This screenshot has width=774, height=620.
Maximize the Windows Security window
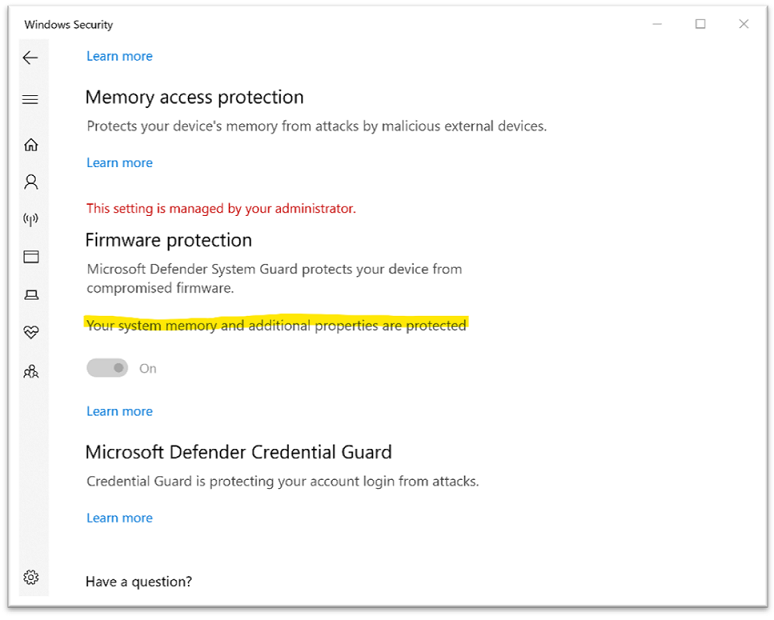700,24
